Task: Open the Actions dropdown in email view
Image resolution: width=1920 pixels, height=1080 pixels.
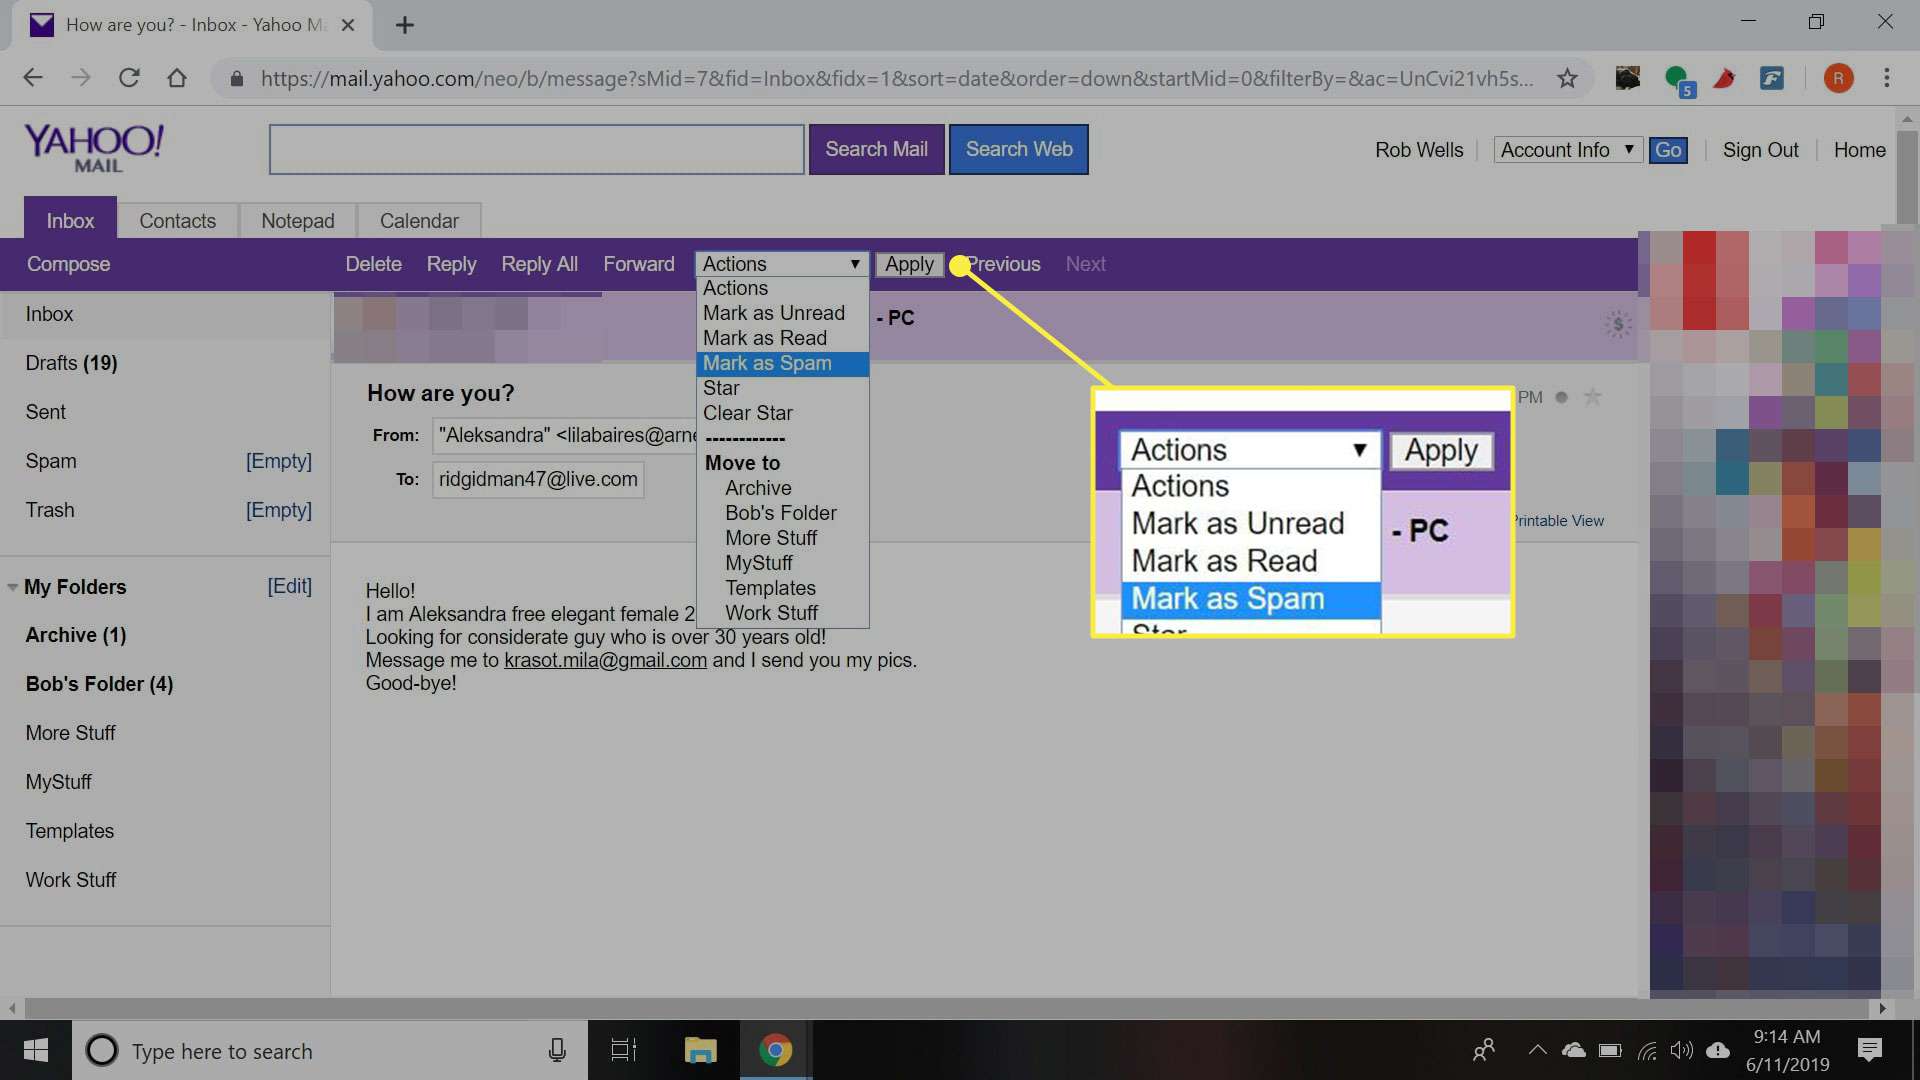Action: (x=778, y=262)
